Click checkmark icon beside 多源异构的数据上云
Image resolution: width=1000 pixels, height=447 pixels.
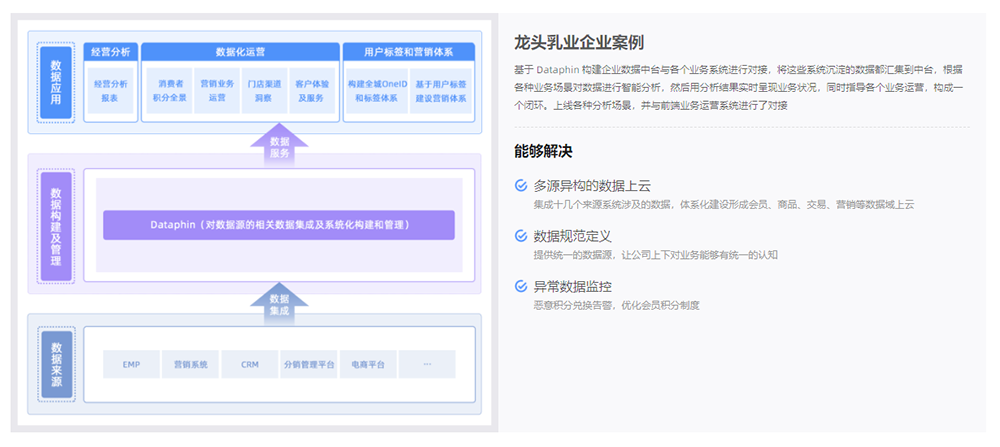[521, 186]
